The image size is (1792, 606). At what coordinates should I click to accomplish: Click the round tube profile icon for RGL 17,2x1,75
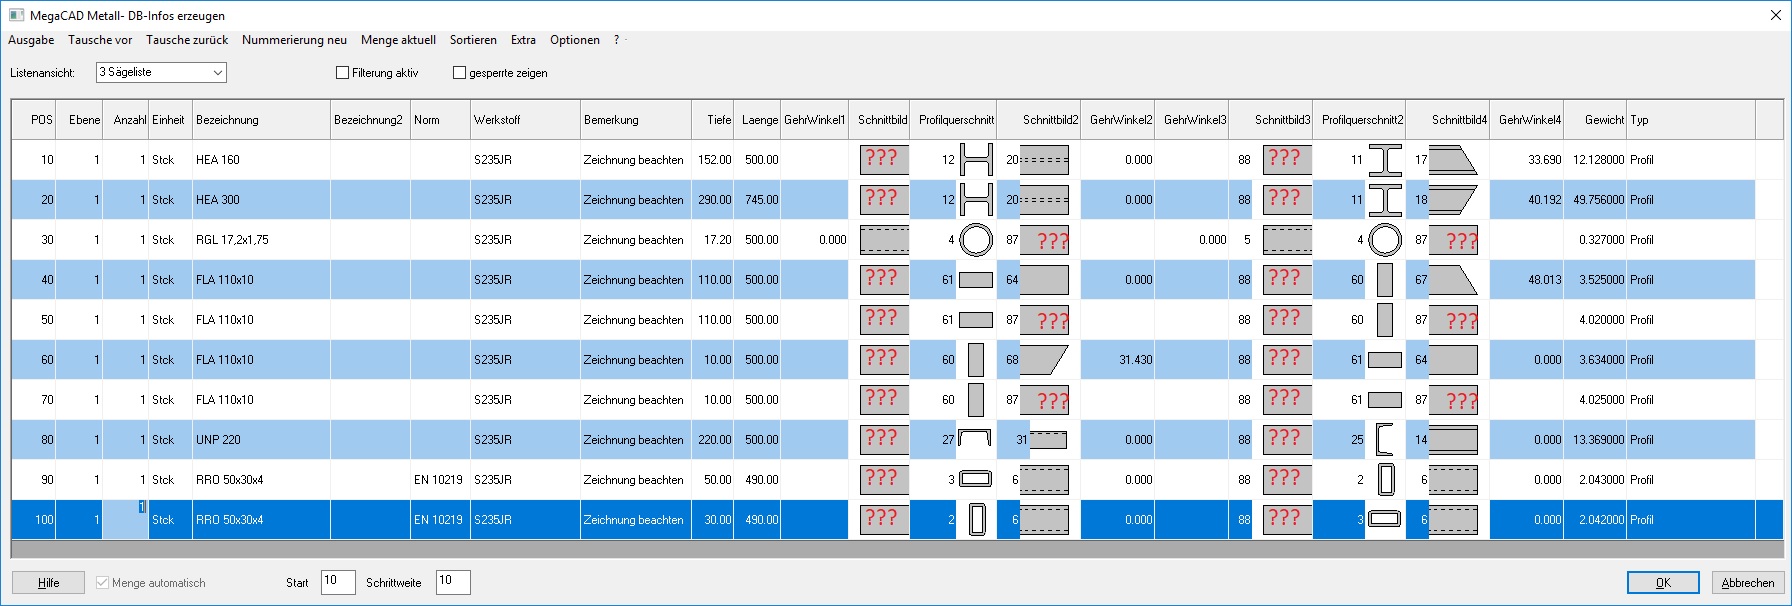point(976,240)
